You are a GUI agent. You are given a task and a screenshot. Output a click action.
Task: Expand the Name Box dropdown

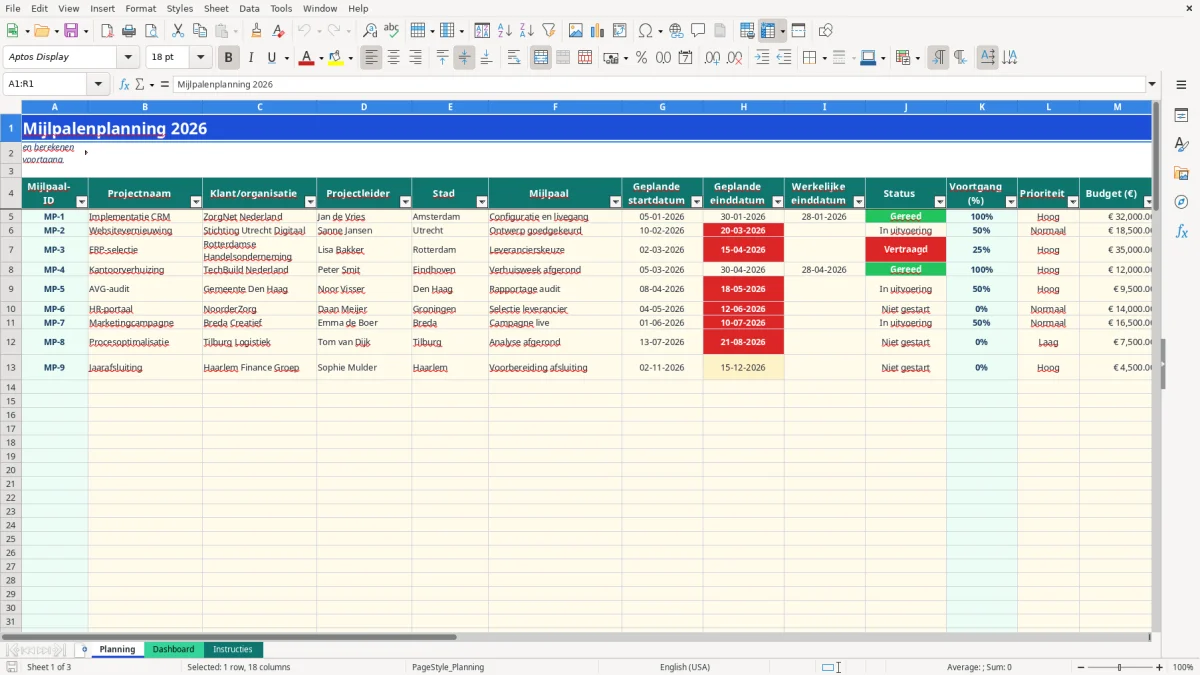point(98,84)
